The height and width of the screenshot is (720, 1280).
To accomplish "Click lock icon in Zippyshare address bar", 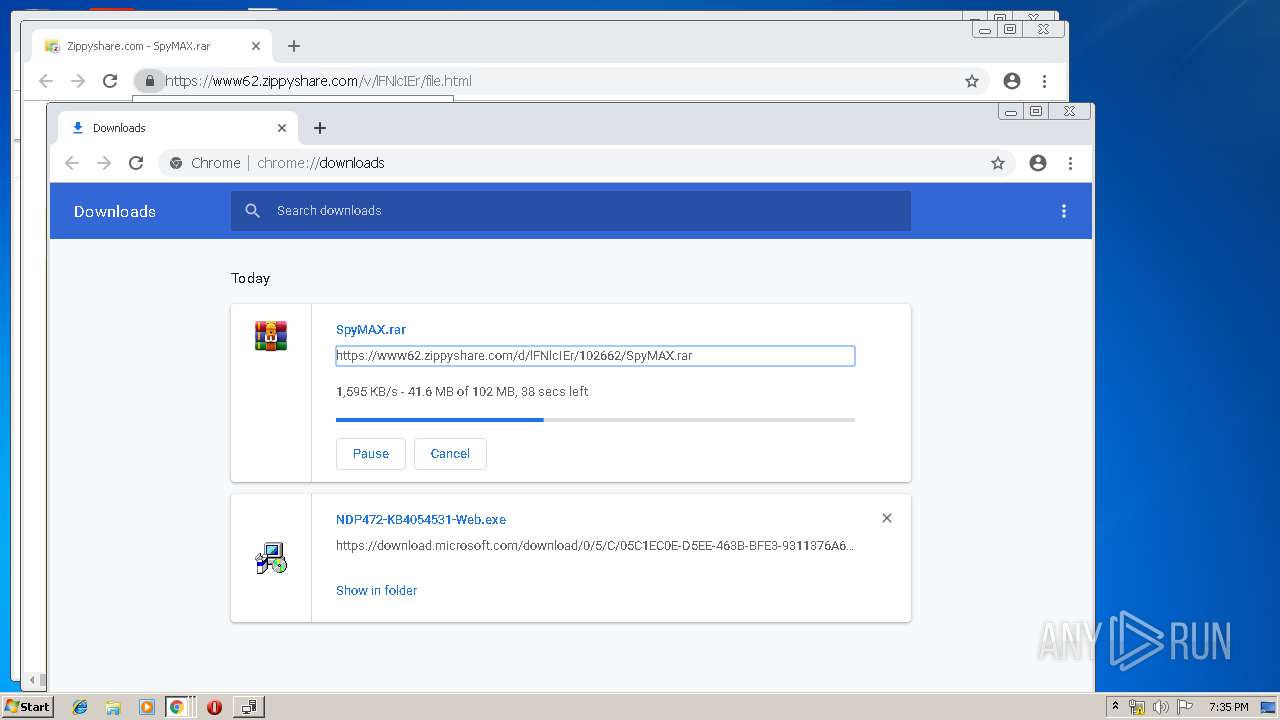I will tap(150, 81).
